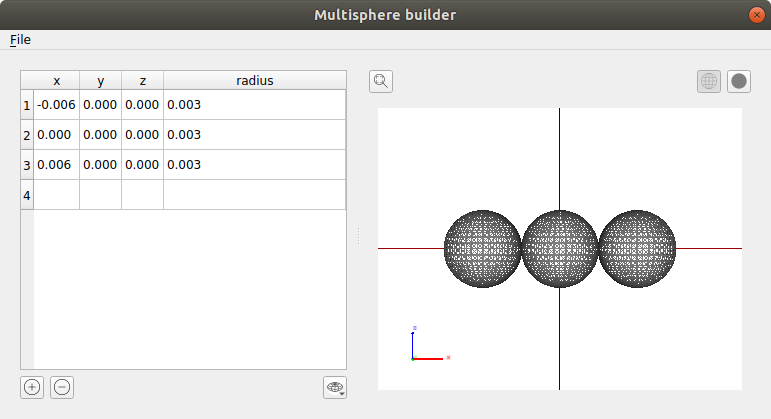Click row 2 radius value 0.003
The height and width of the screenshot is (419, 771).
(x=255, y=135)
